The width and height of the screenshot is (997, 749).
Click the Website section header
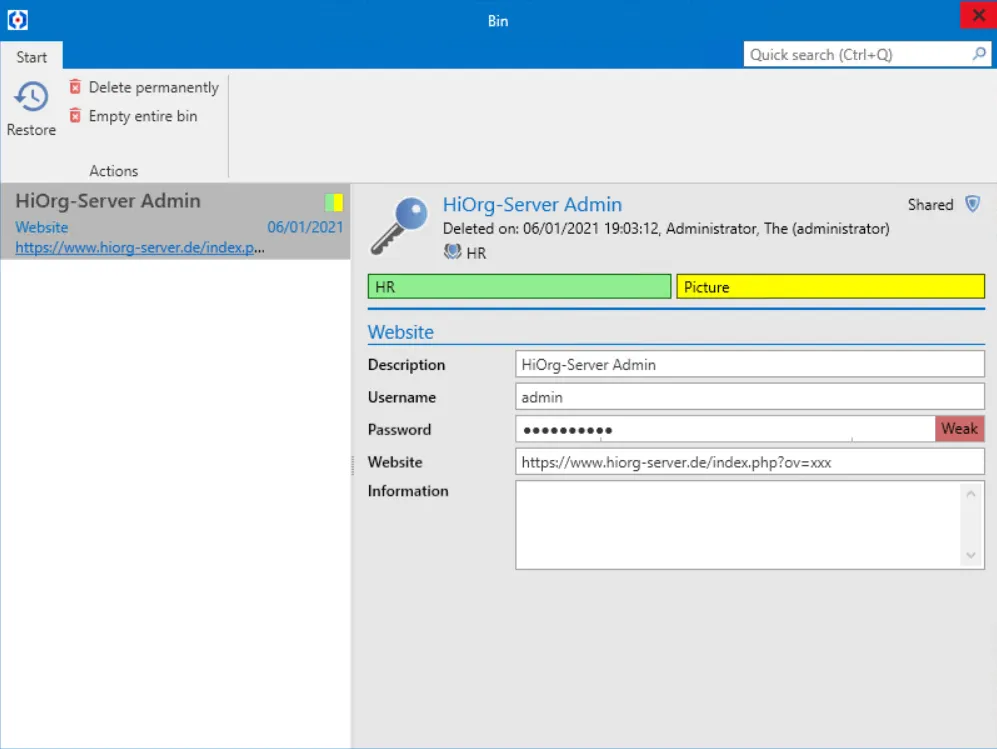pos(401,333)
